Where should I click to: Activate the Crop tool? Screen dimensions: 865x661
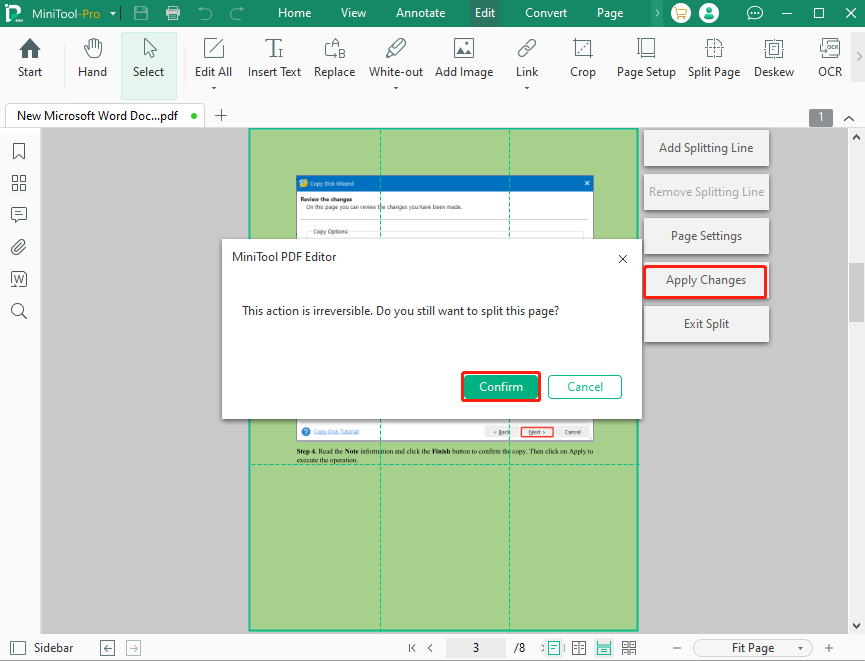(x=583, y=58)
